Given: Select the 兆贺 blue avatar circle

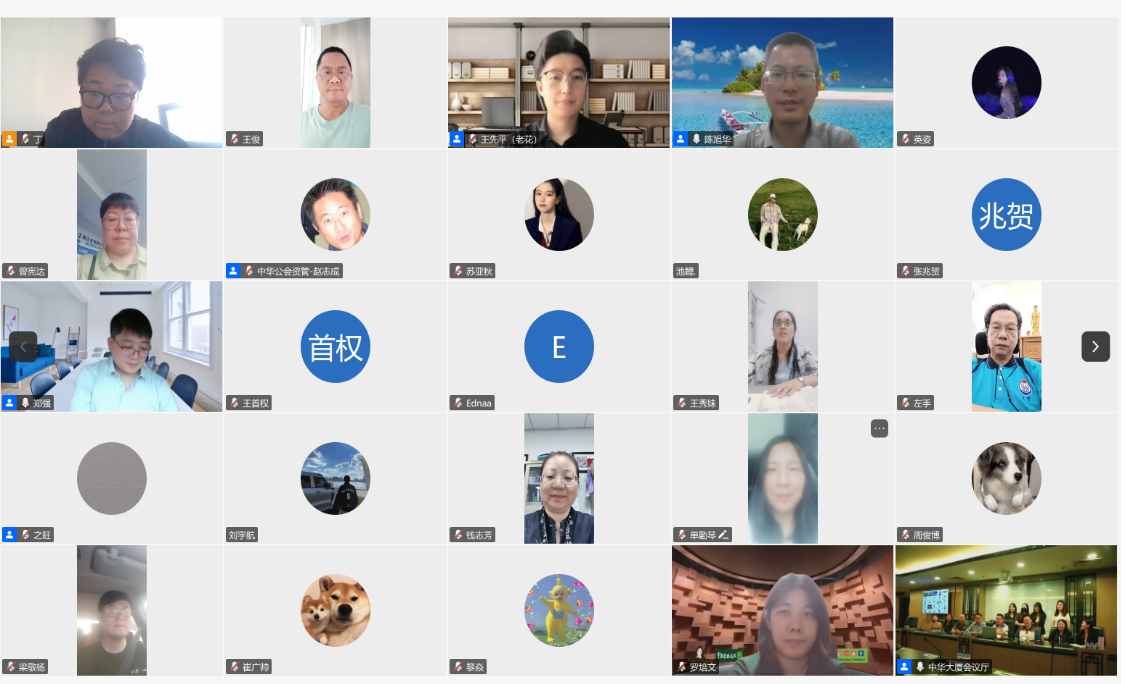Looking at the screenshot, I should pyautogui.click(x=1006, y=215).
